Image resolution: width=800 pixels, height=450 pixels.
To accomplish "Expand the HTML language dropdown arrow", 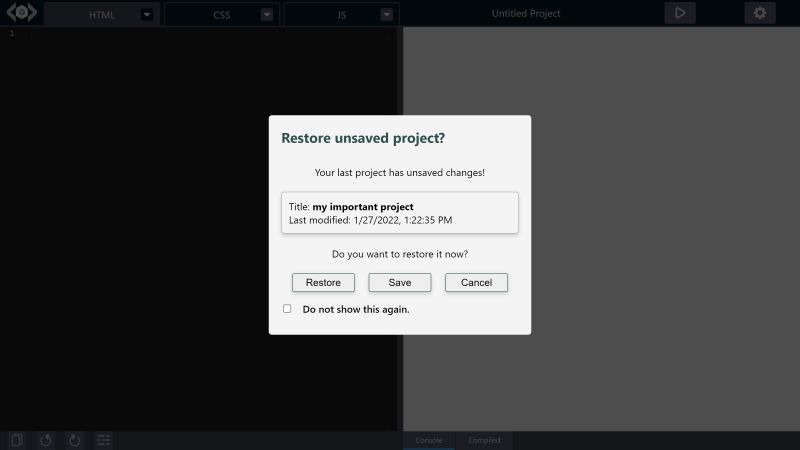I will [147, 15].
